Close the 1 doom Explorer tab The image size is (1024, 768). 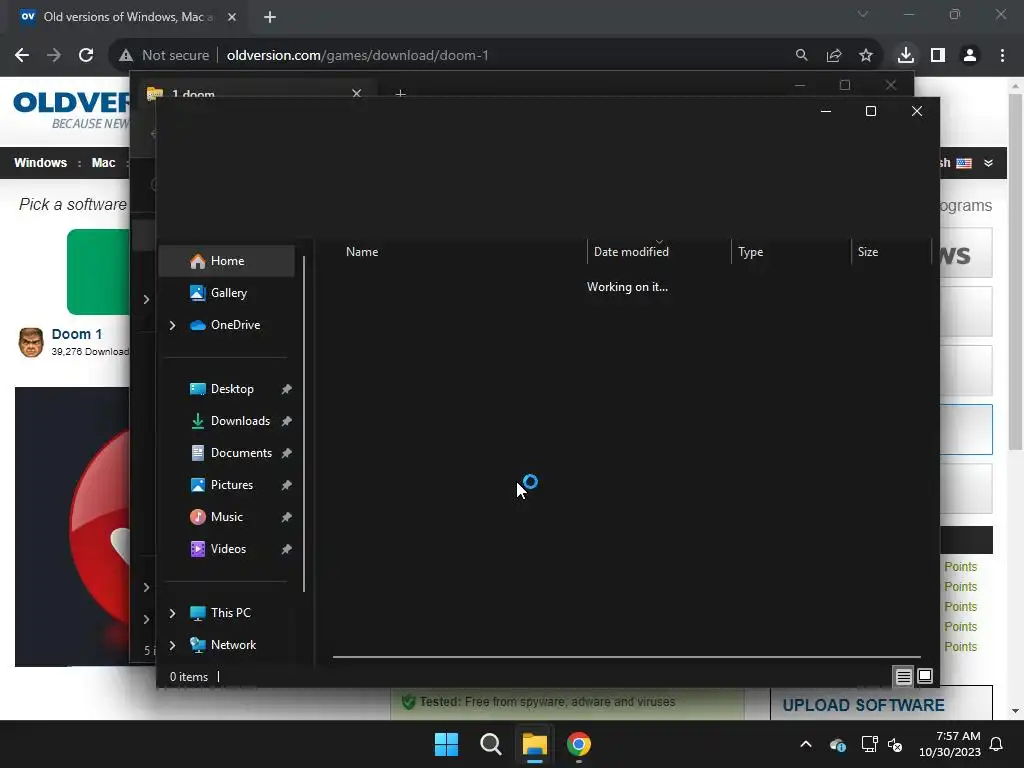[x=357, y=93]
